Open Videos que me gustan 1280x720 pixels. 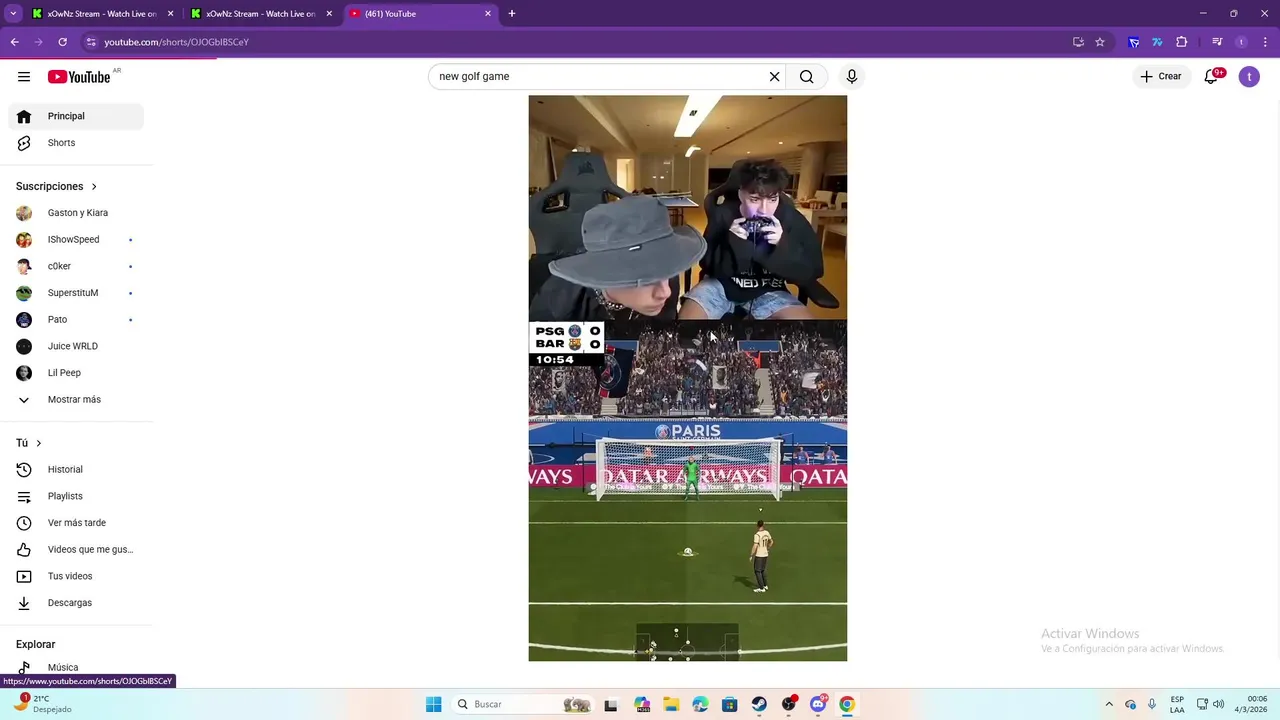click(76, 550)
